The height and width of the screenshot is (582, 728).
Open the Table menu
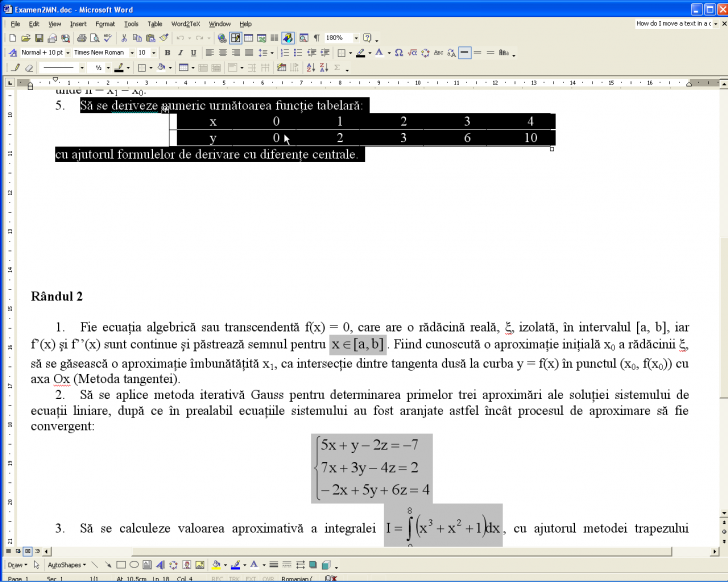[x=155, y=24]
